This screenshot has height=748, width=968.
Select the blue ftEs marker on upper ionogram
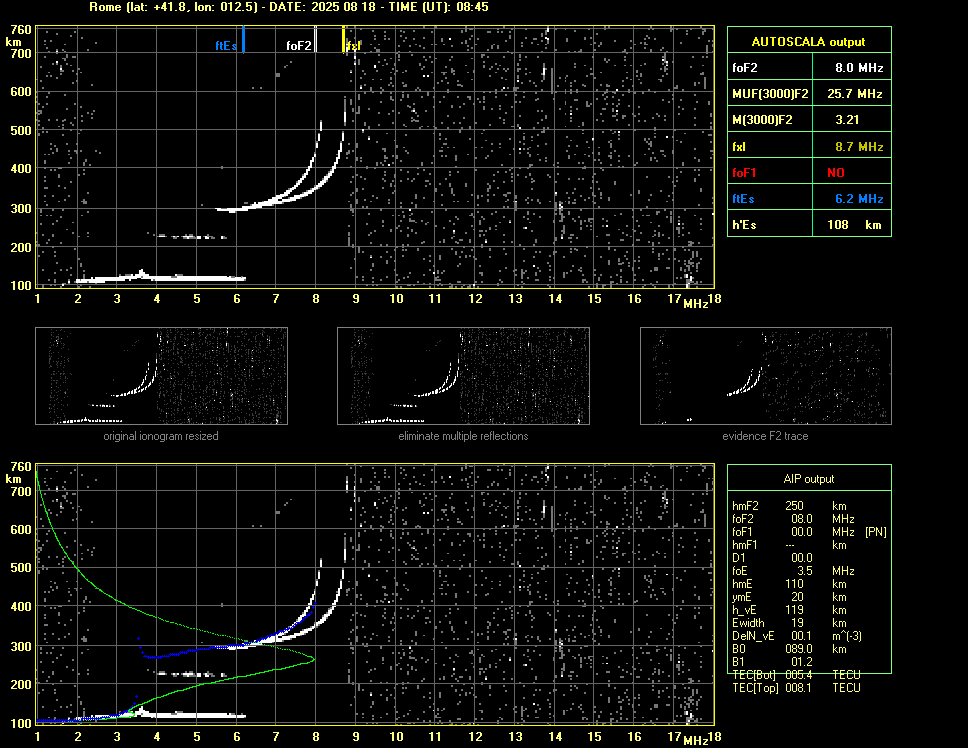point(243,39)
